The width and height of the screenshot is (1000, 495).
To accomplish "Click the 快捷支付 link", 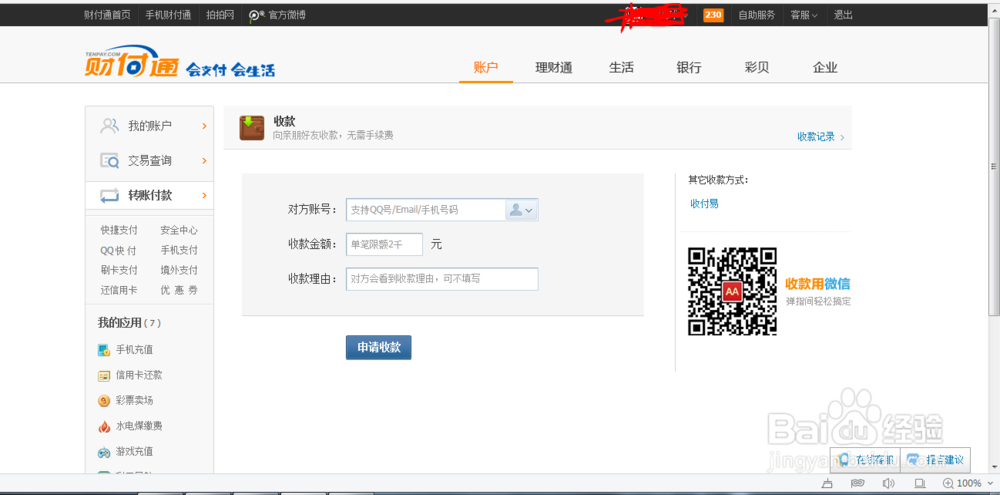I will pos(119,230).
